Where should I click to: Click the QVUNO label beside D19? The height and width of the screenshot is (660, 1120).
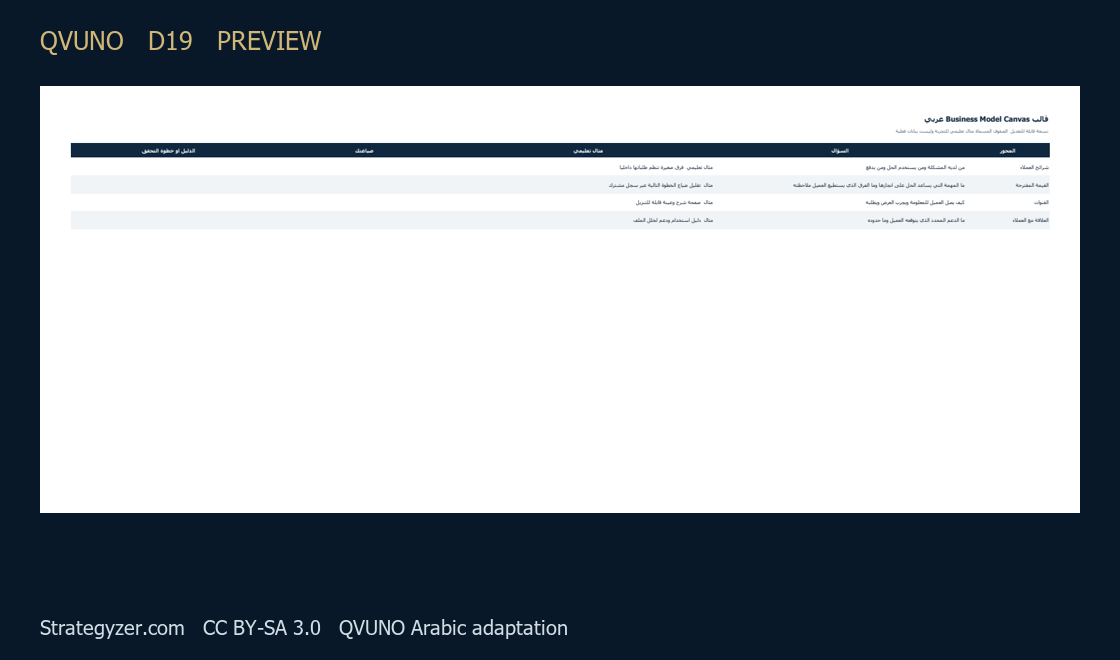[x=81, y=41]
